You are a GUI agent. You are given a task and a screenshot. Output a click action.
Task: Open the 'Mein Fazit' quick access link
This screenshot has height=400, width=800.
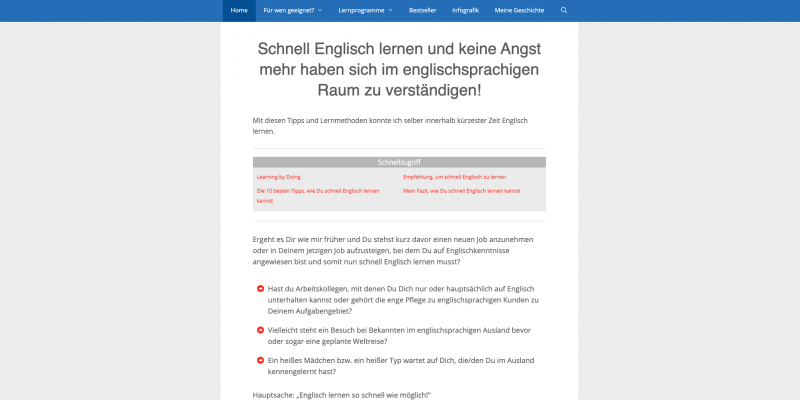(x=461, y=190)
